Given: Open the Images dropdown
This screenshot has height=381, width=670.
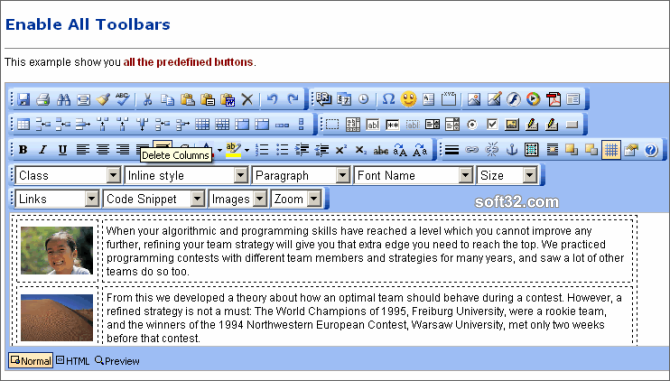Looking at the screenshot, I should [x=237, y=199].
